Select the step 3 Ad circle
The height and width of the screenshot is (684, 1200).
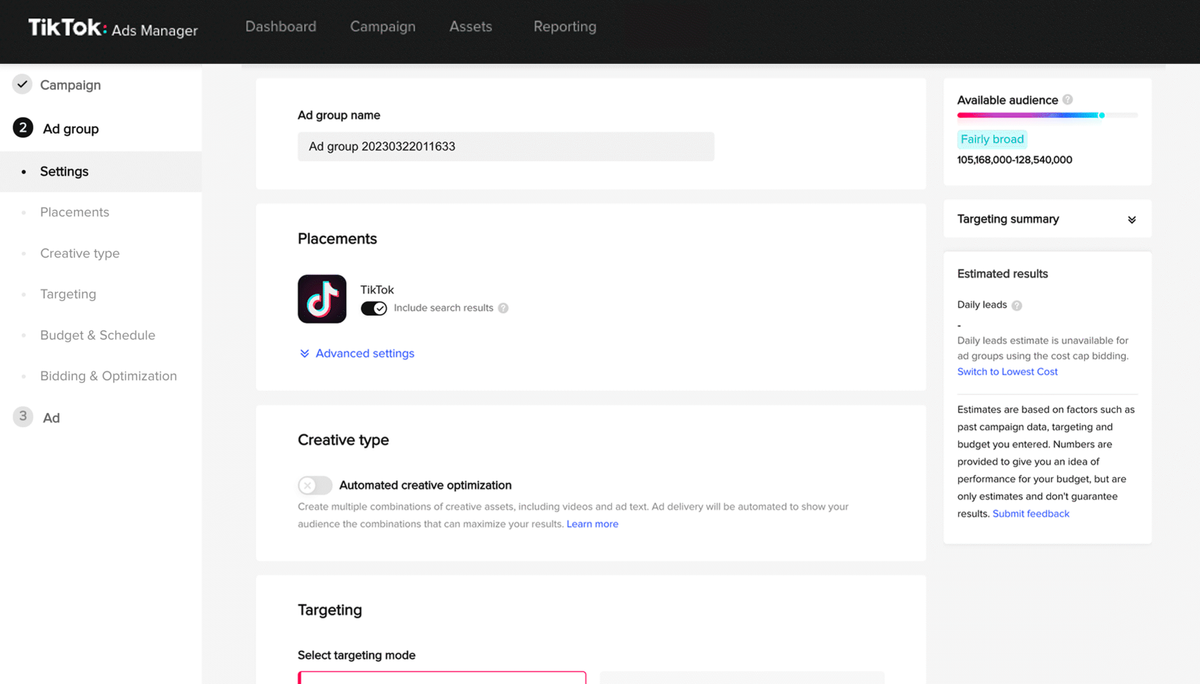pos(21,417)
